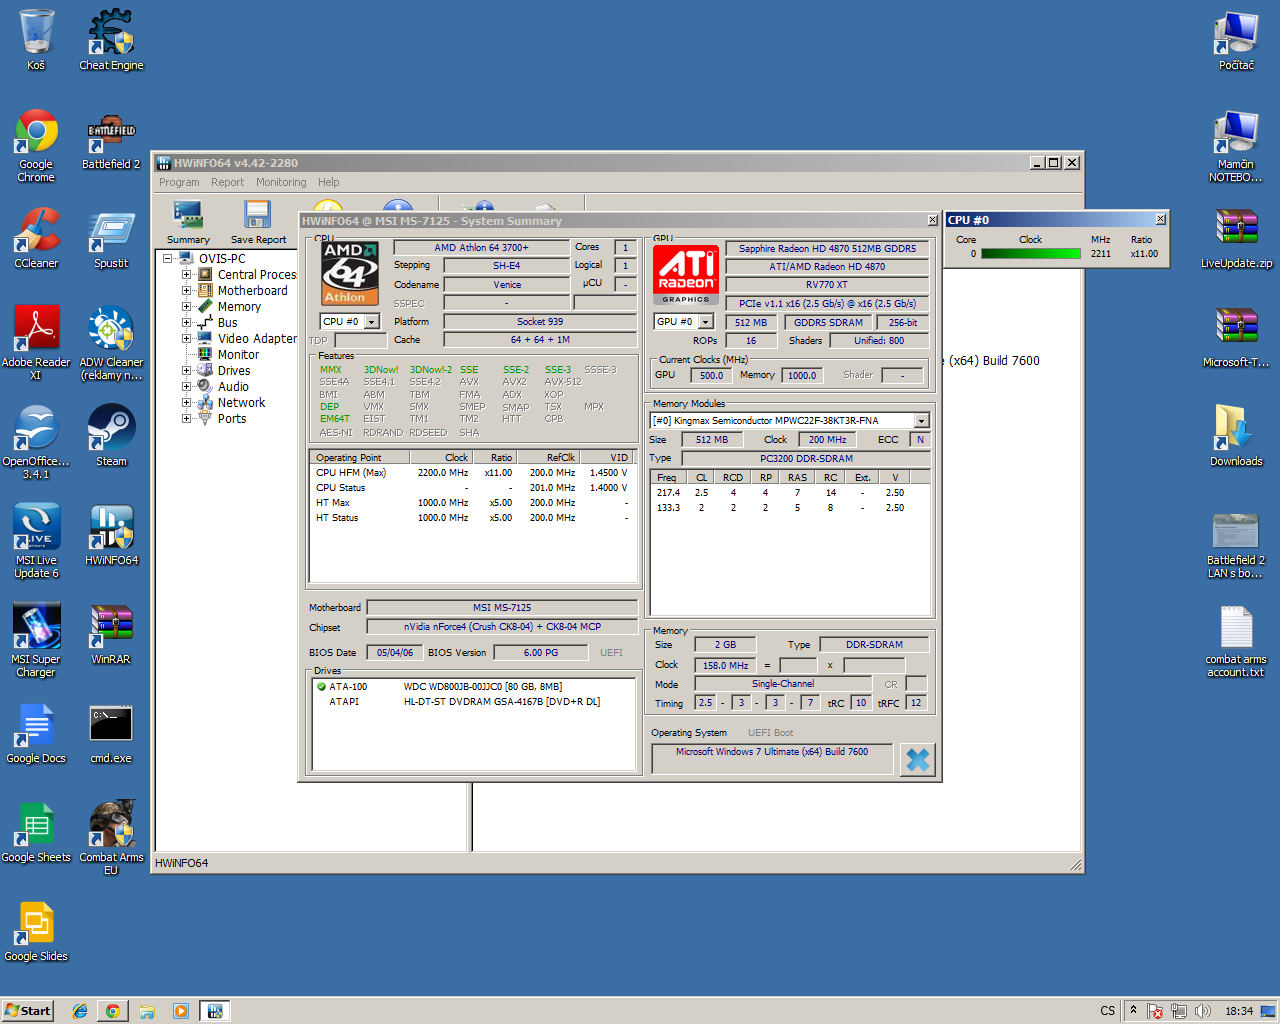This screenshot has width=1280, height=1024.
Task: Open the Cheat Engine desktop icon
Action: tap(111, 40)
